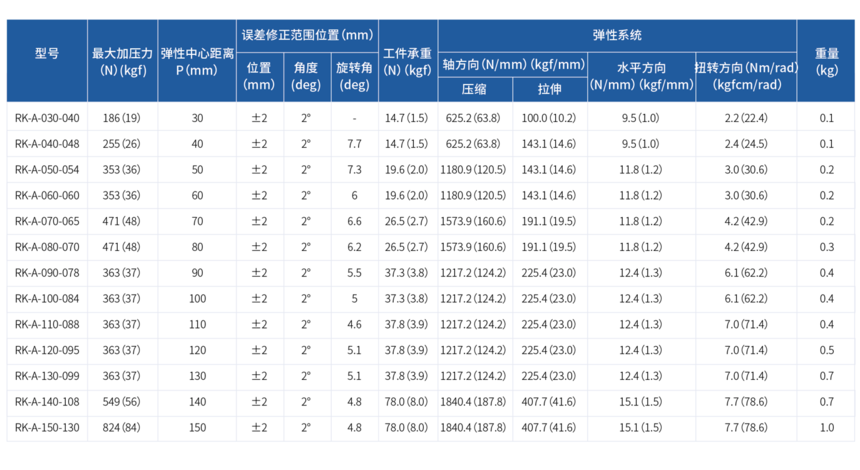The height and width of the screenshot is (470, 860).
Task: Click 4.2 (42.9) in RK-A-070-065 row
Action: (746, 221)
